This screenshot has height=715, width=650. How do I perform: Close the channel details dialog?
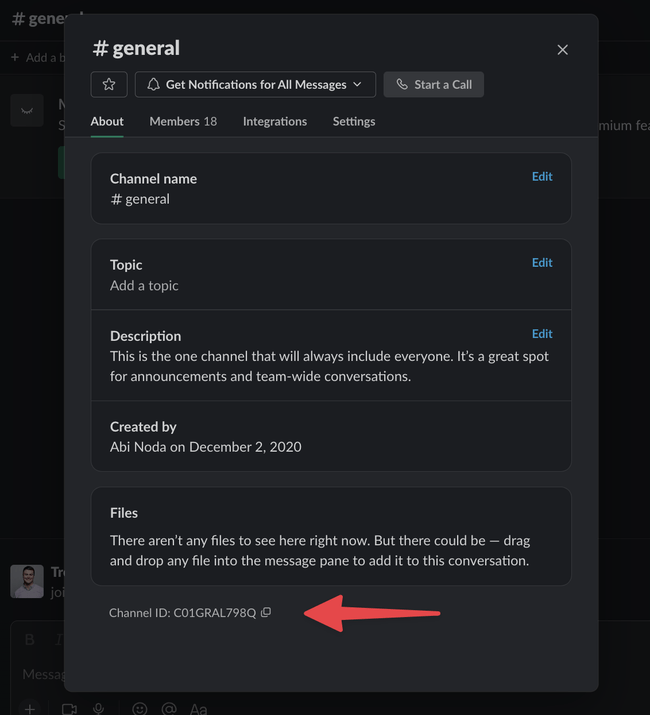pyautogui.click(x=563, y=50)
